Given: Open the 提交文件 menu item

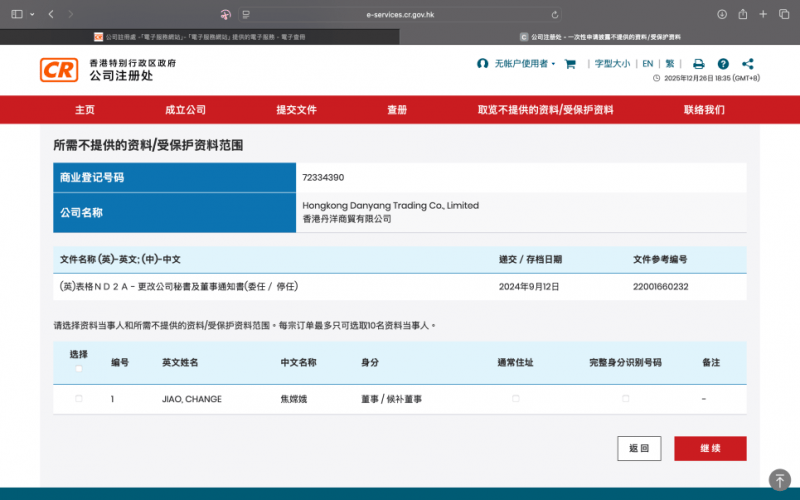Looking at the screenshot, I should pyautogui.click(x=296, y=110).
